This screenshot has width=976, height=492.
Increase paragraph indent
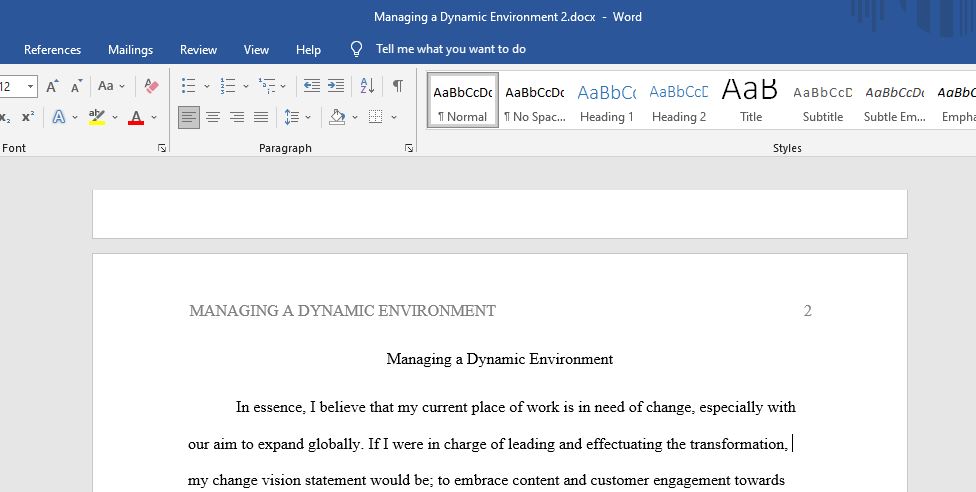(336, 86)
